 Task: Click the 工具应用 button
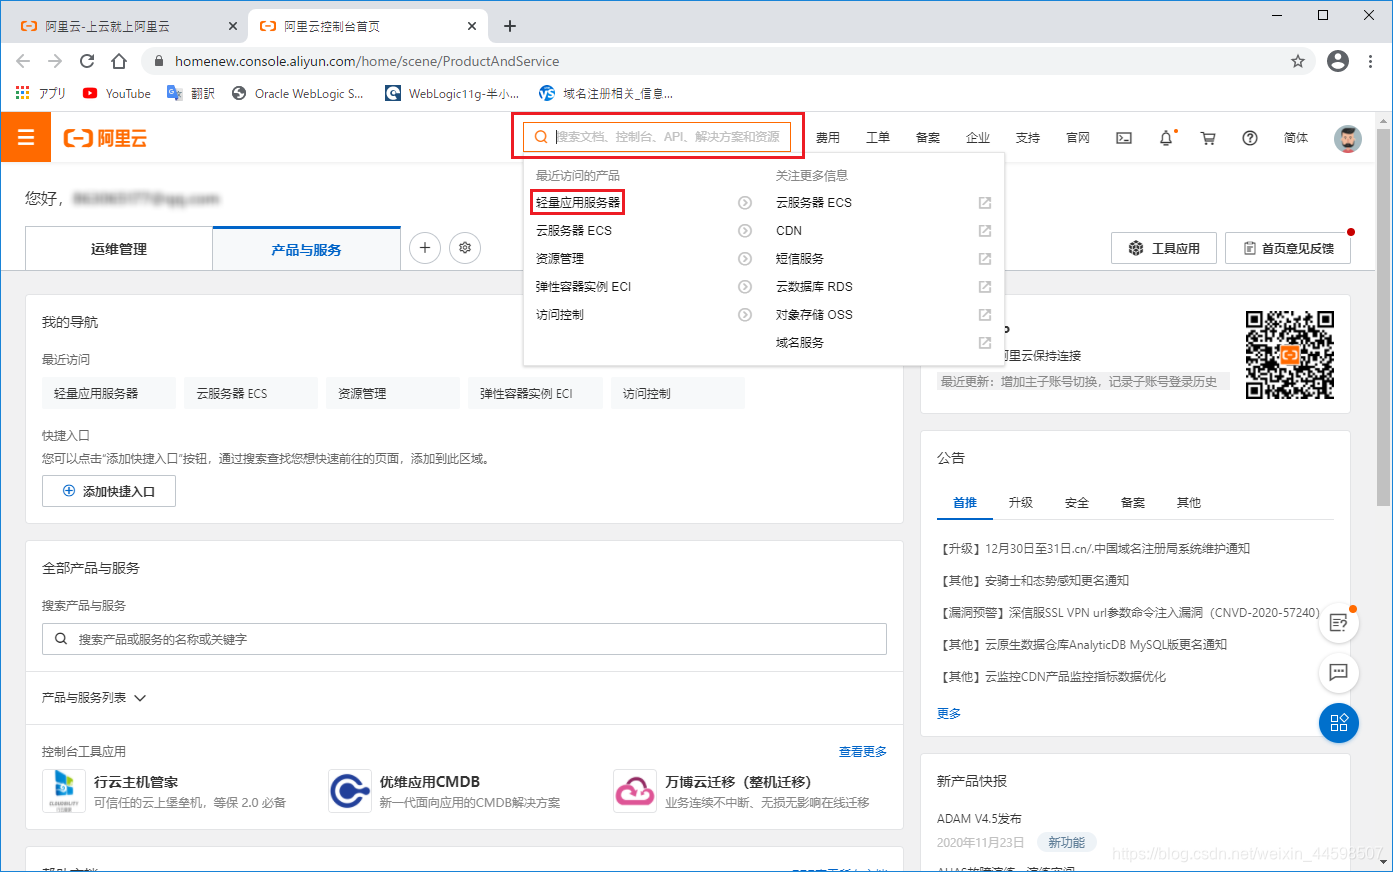tap(1164, 248)
